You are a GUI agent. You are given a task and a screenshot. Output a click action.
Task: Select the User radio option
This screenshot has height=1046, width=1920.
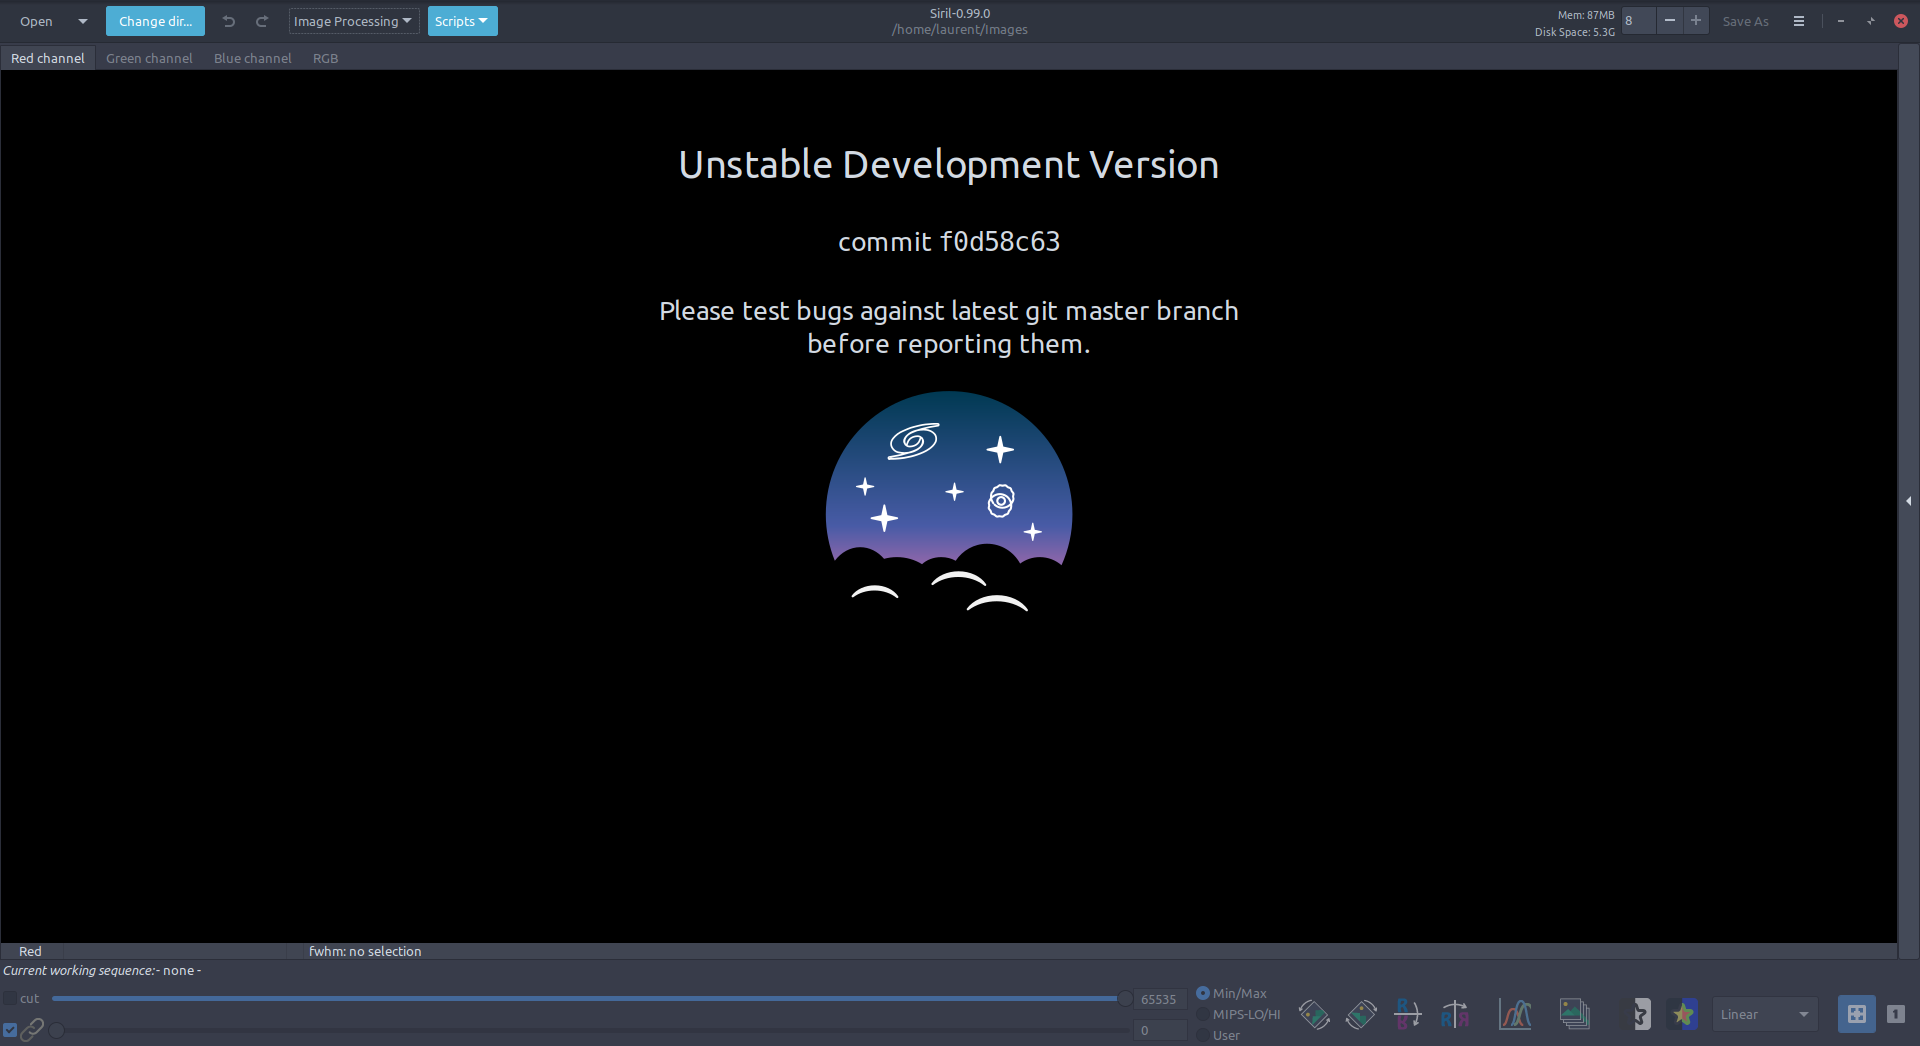pos(1203,1035)
